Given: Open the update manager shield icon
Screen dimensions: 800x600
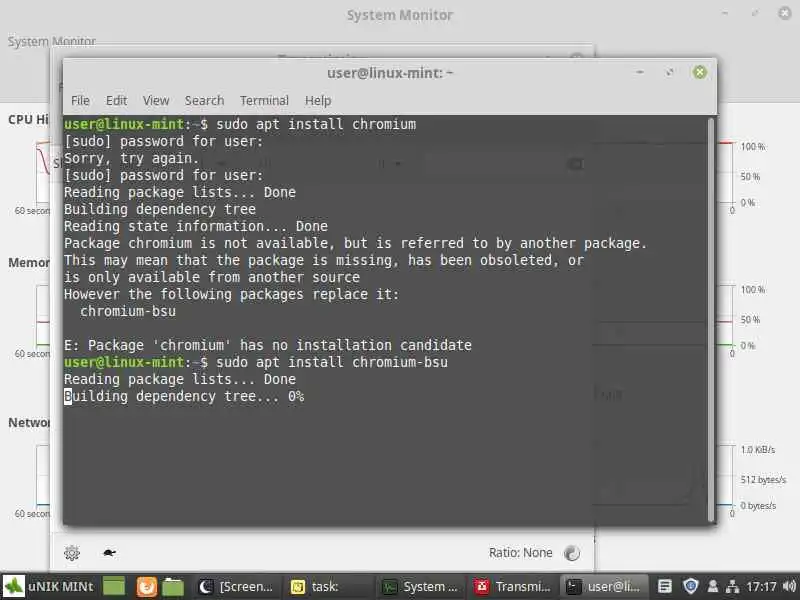Looking at the screenshot, I should [x=691, y=587].
